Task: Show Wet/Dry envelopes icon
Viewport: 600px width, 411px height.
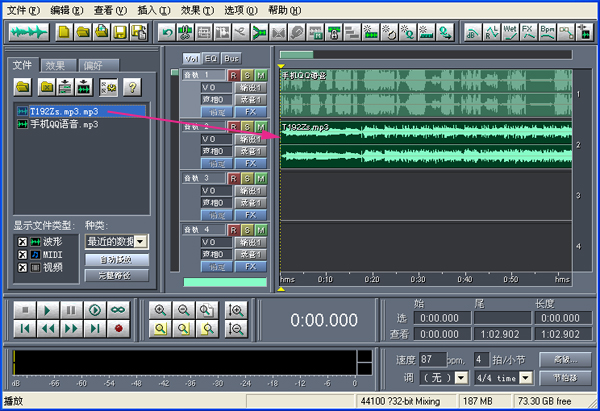Action: coord(510,33)
